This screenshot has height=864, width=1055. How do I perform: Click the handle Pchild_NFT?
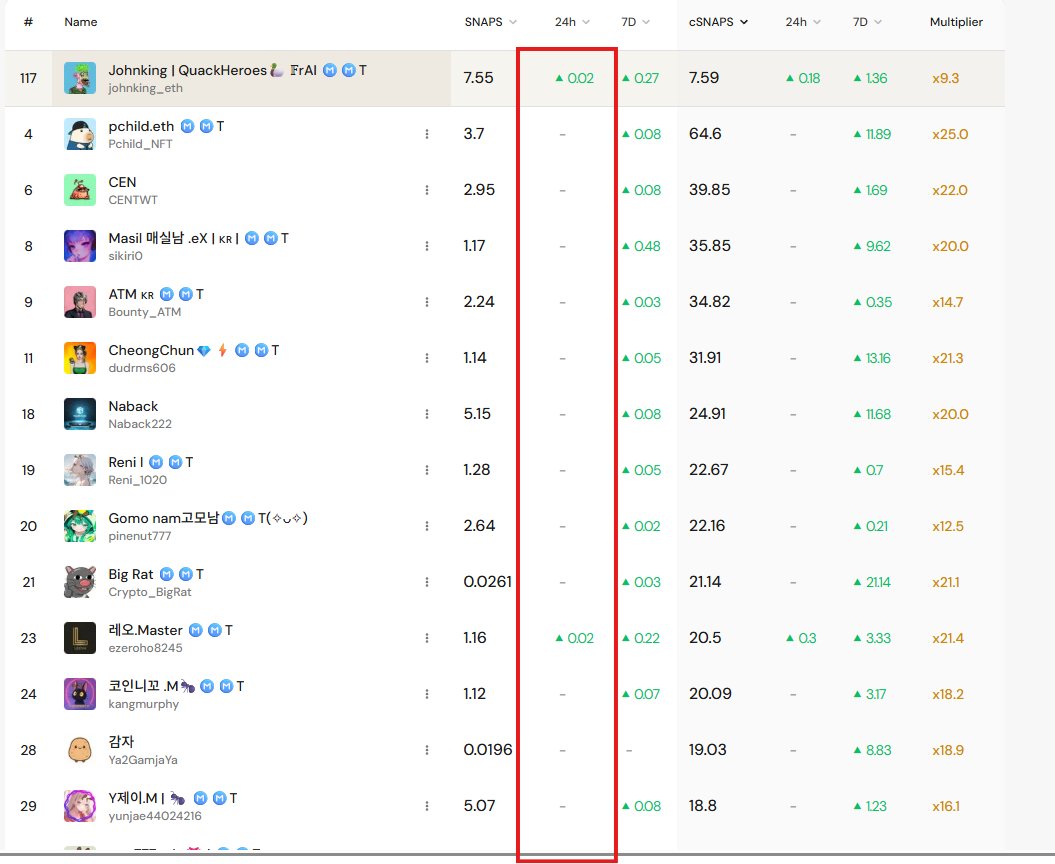pyautogui.click(x=140, y=144)
